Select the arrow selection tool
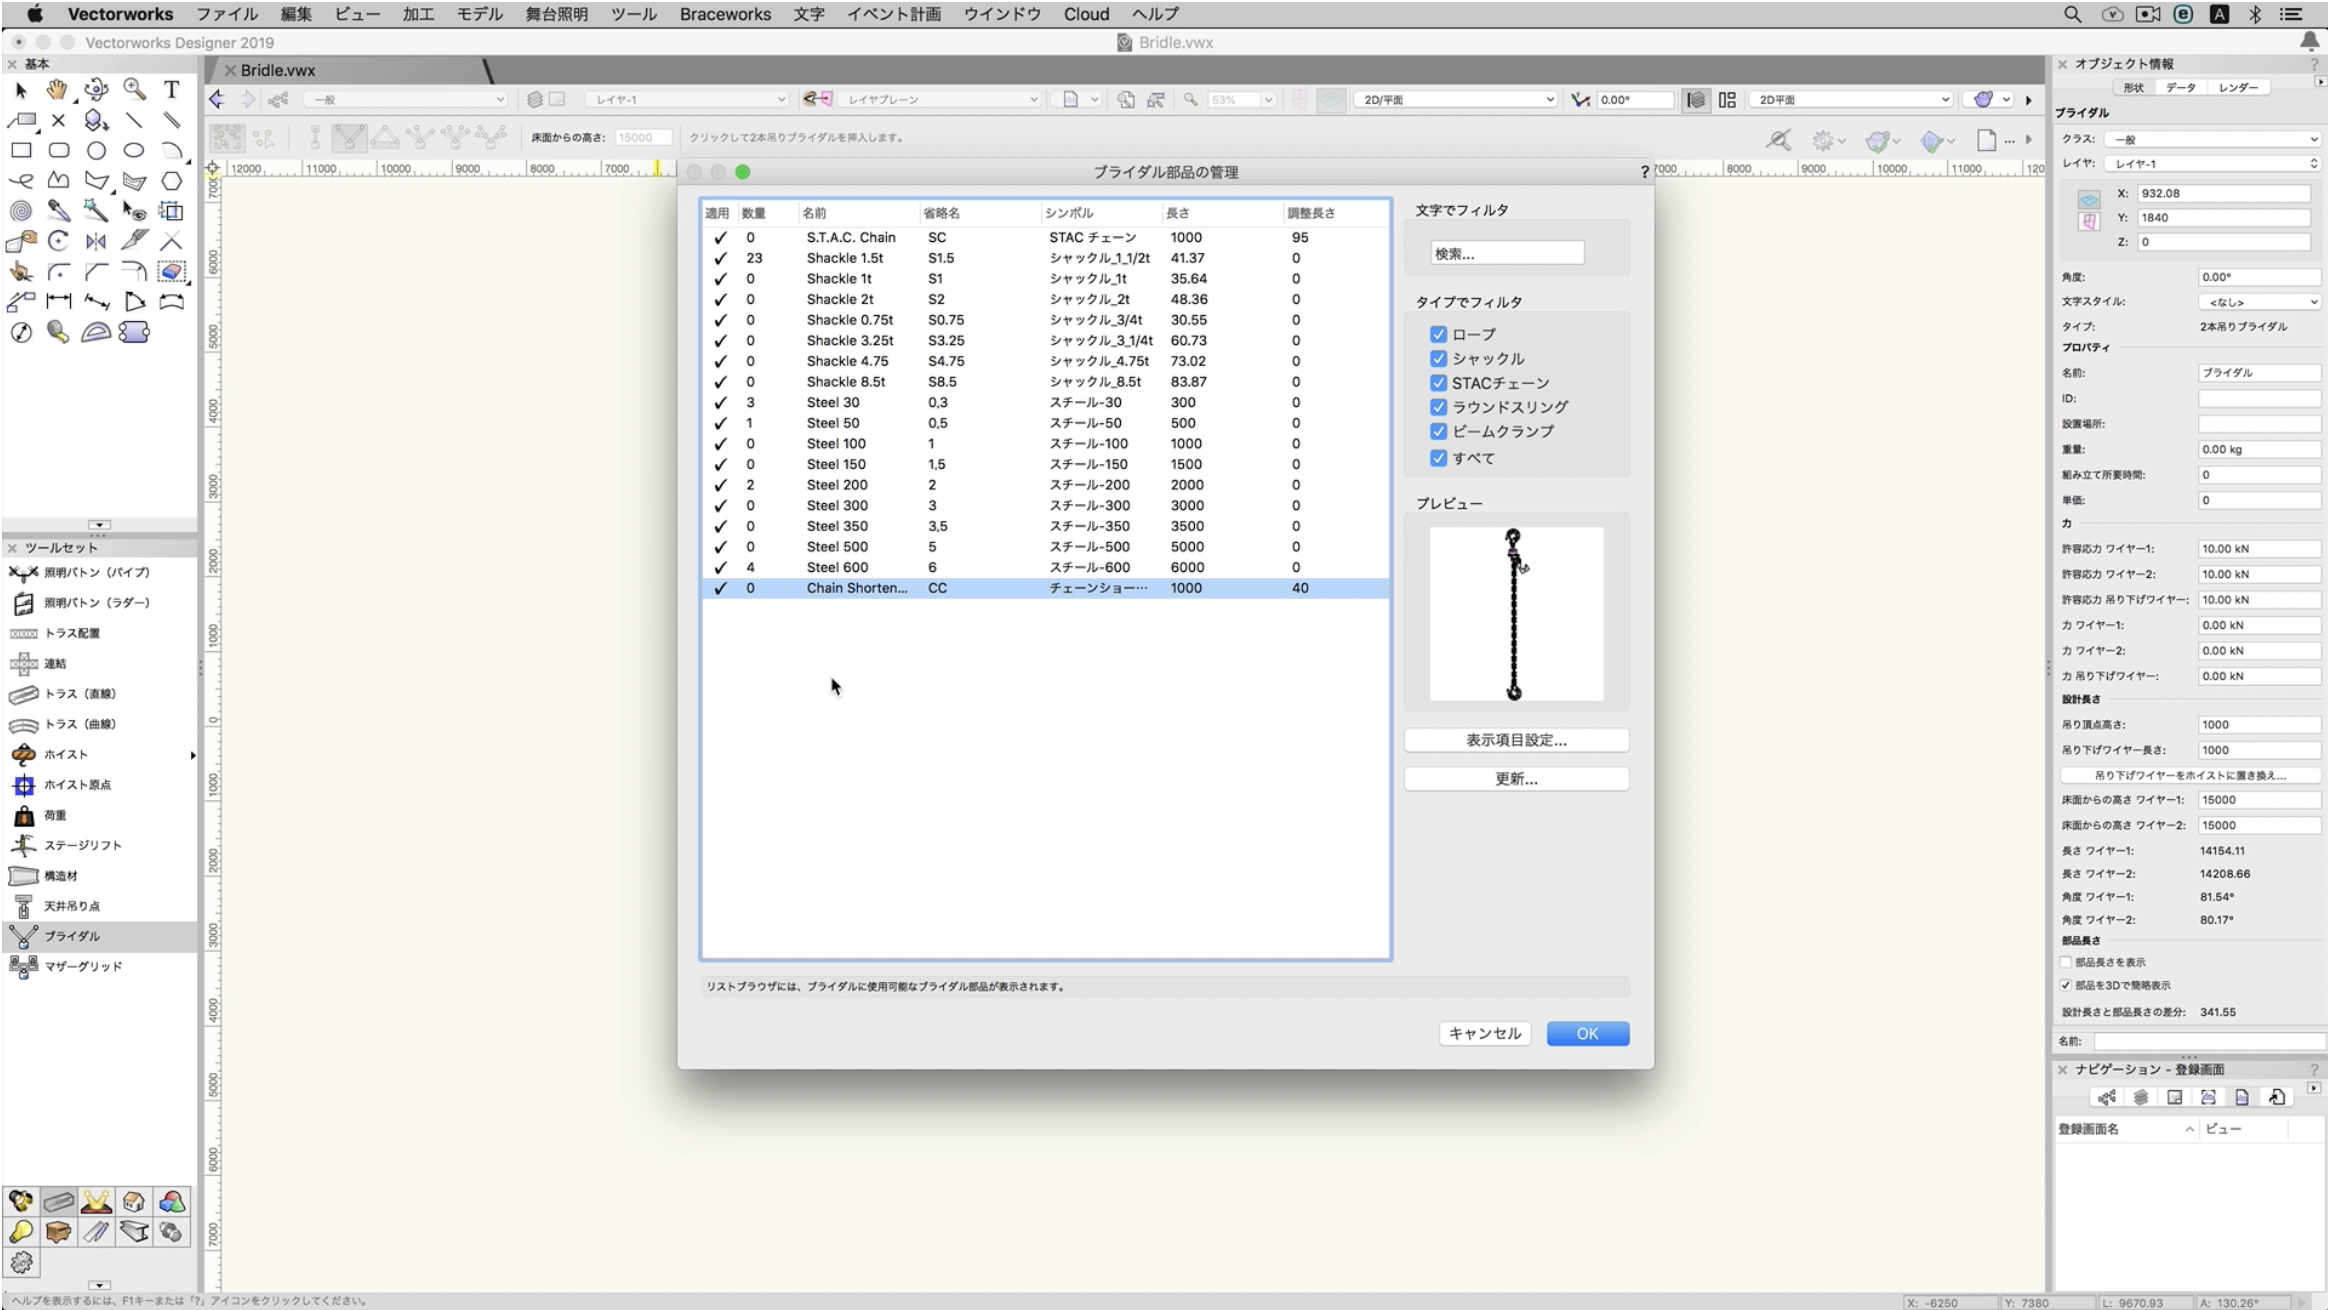This screenshot has height=1310, width=2332. coord(21,90)
